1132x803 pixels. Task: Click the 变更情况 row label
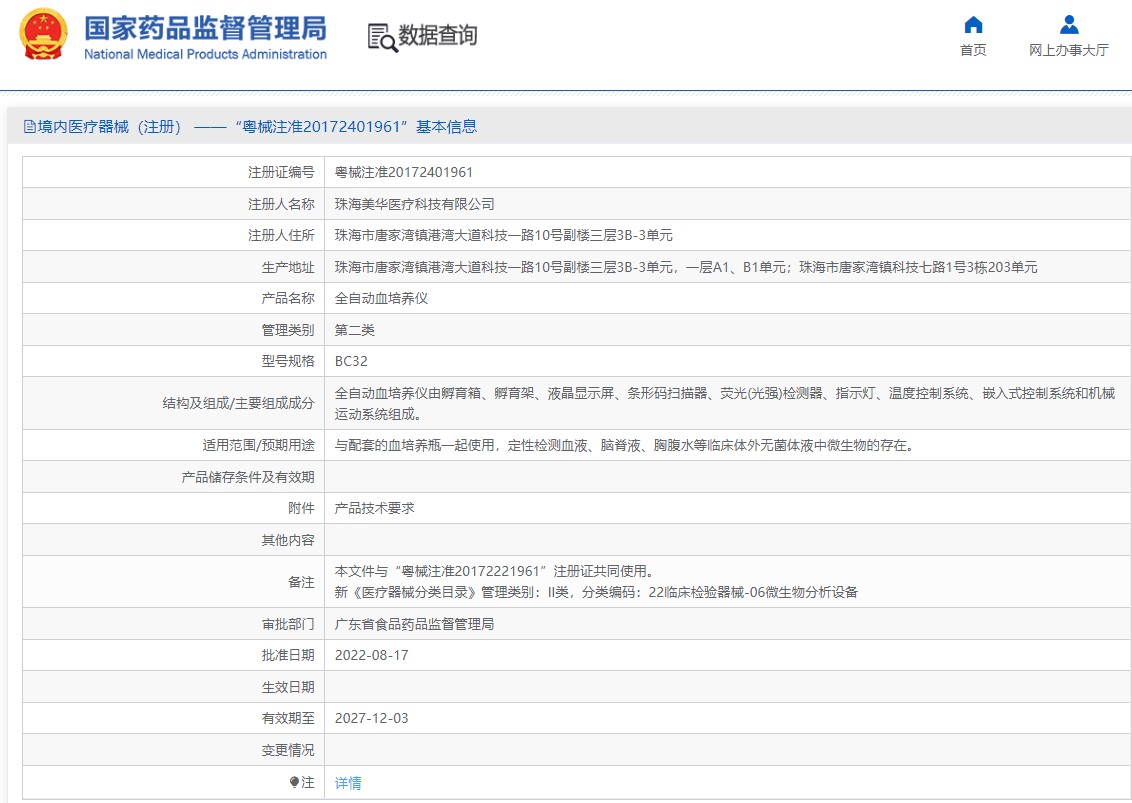pos(287,750)
